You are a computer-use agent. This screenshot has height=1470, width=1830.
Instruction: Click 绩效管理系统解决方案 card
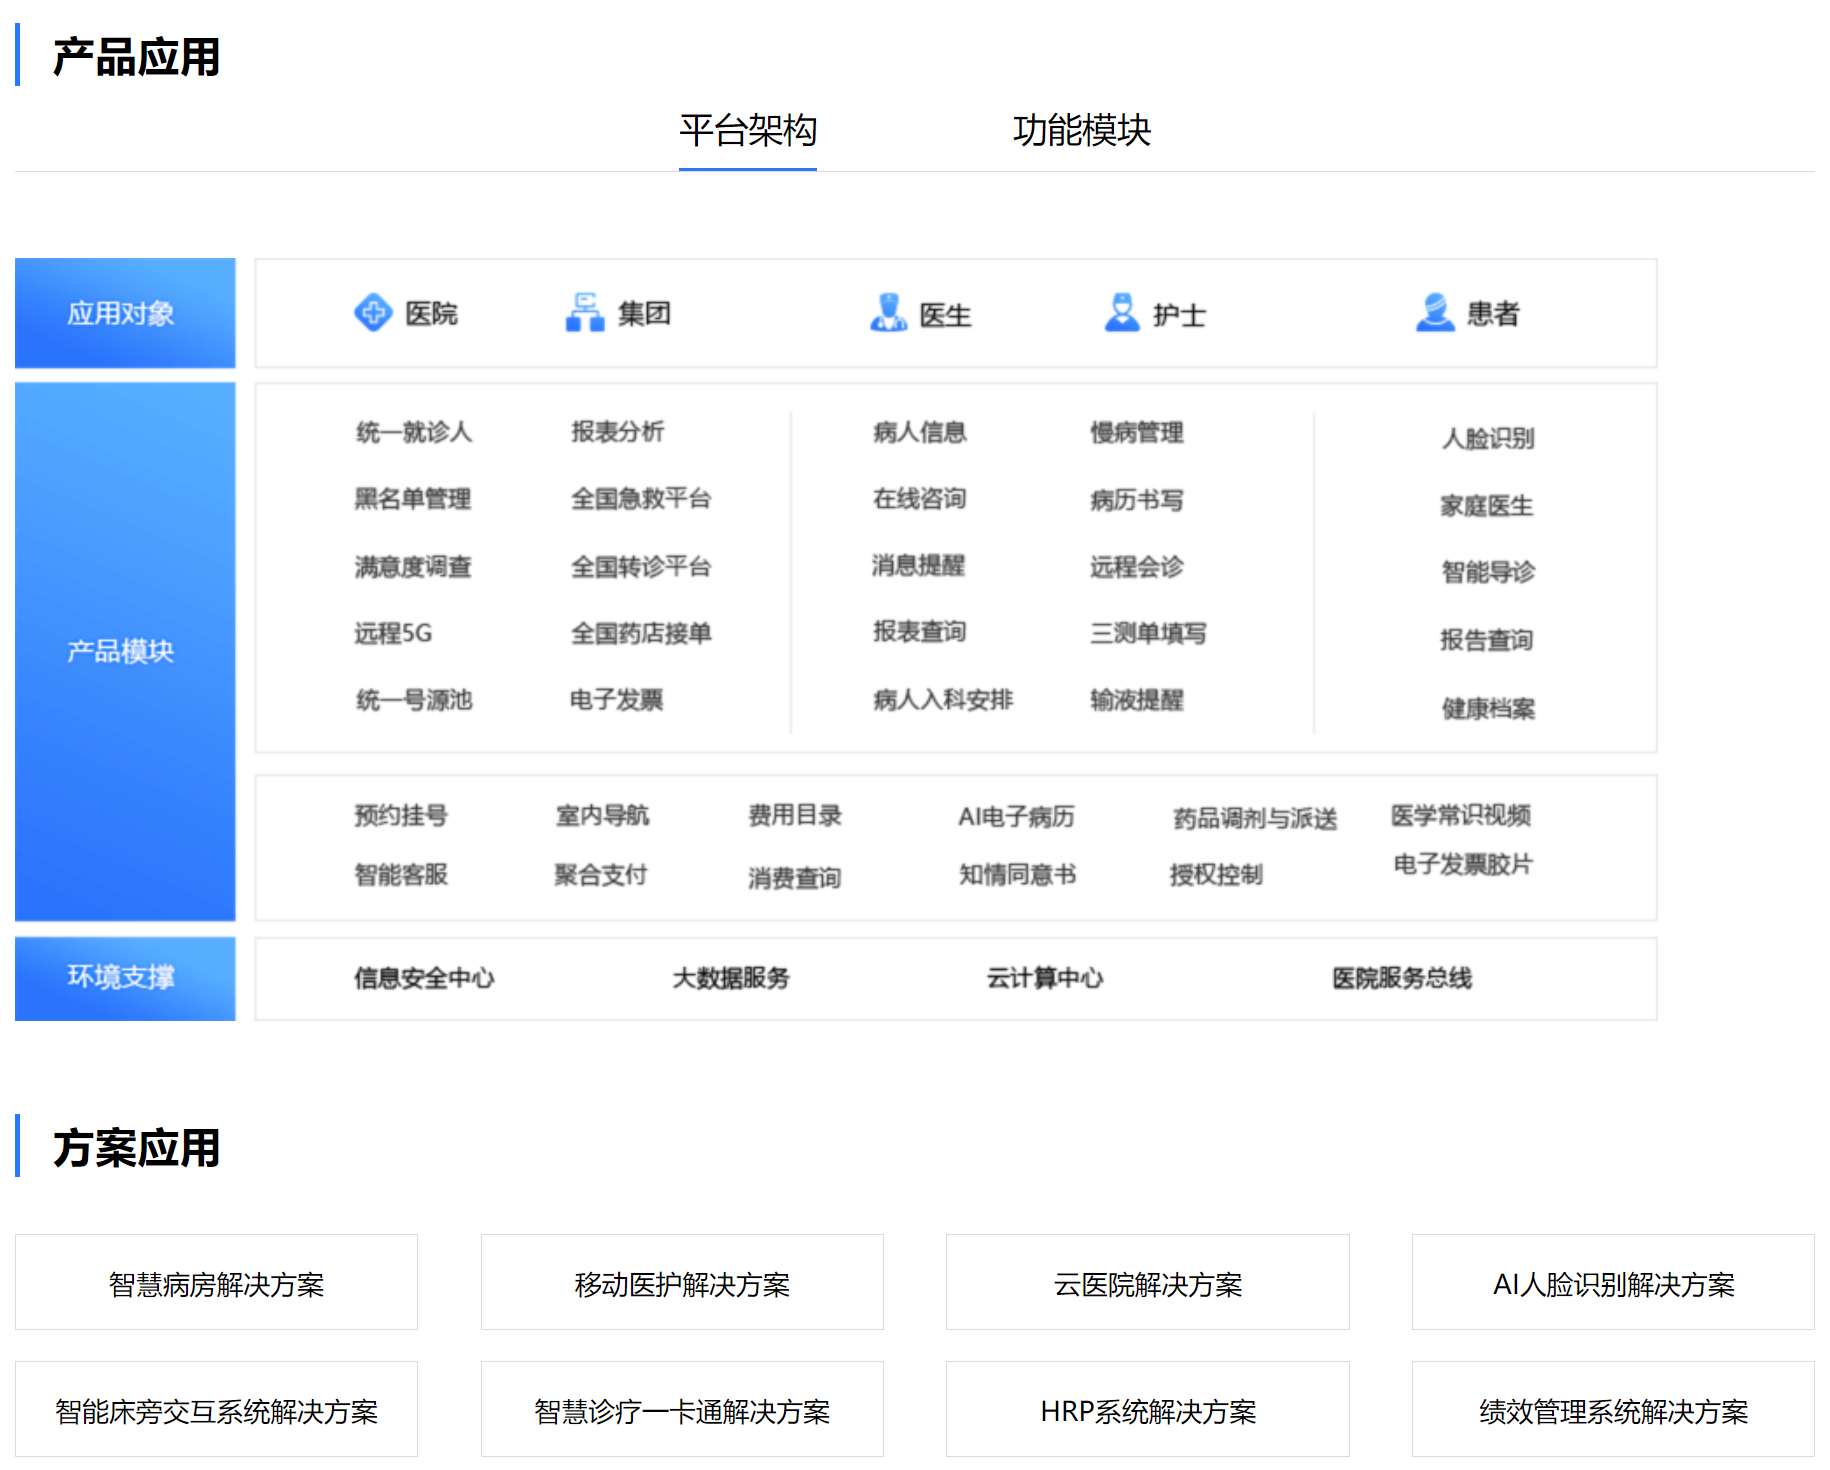[x=1612, y=1410]
